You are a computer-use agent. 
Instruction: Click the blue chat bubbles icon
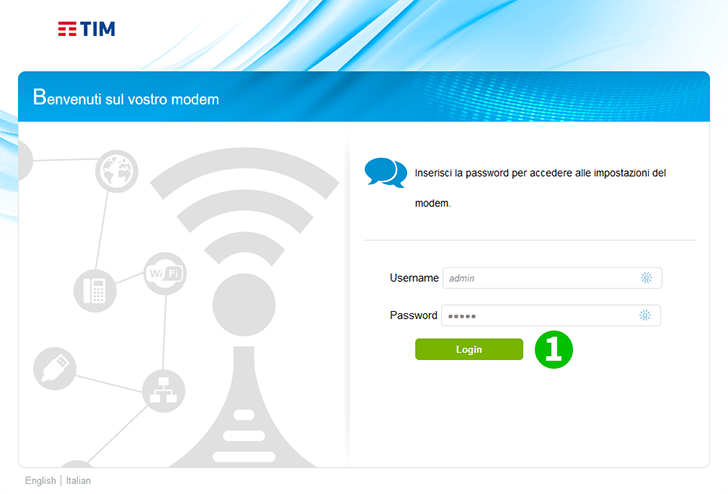coord(386,173)
